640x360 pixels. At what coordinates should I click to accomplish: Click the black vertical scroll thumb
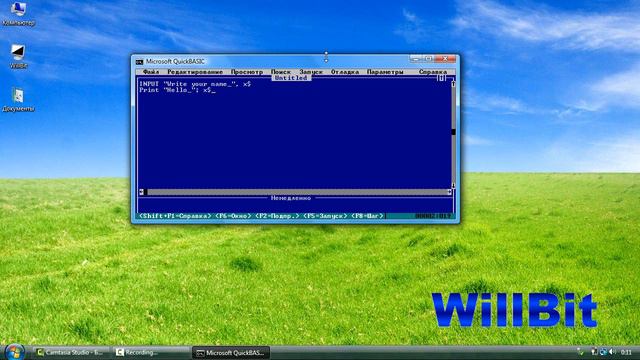(x=453, y=132)
